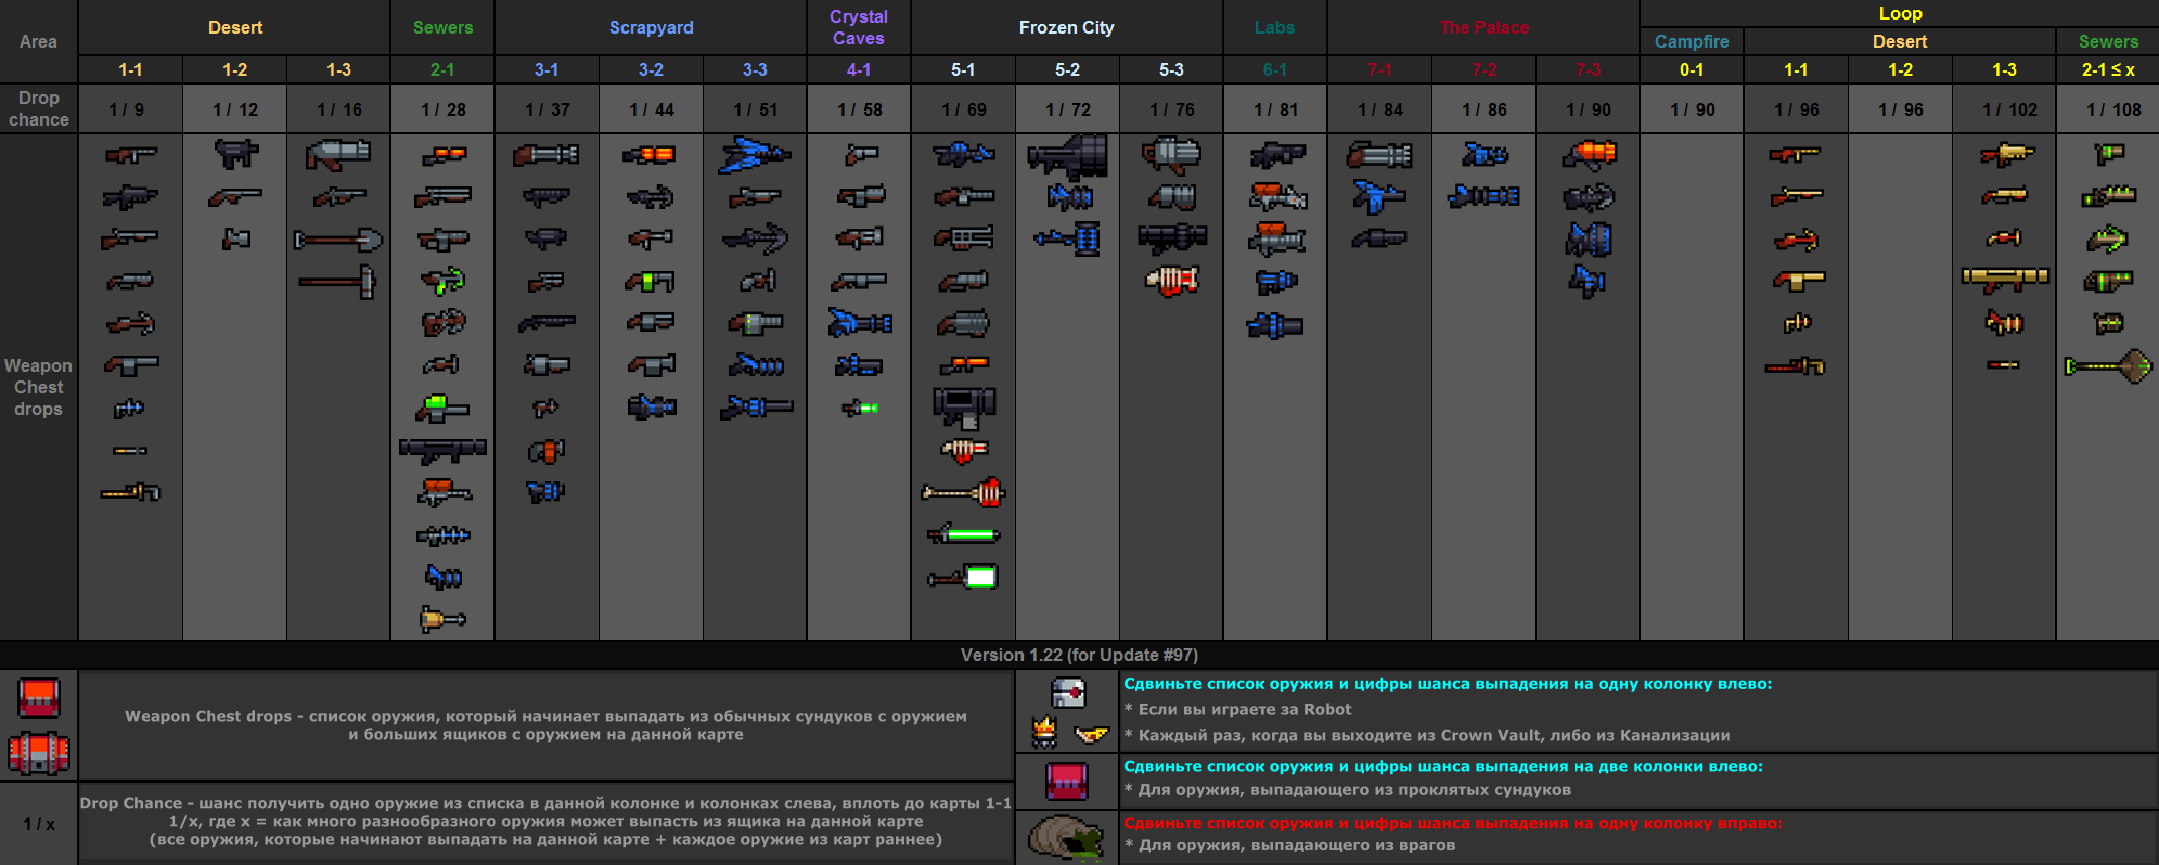The width and height of the screenshot is (2159, 865).
Task: Click the 6-1 level cell
Action: [1275, 70]
